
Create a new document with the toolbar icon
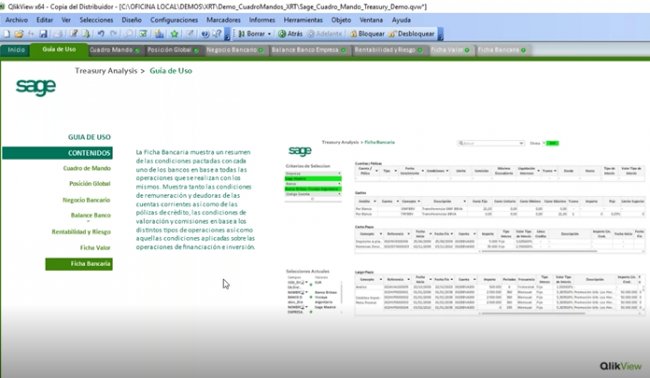pyautogui.click(x=7, y=34)
